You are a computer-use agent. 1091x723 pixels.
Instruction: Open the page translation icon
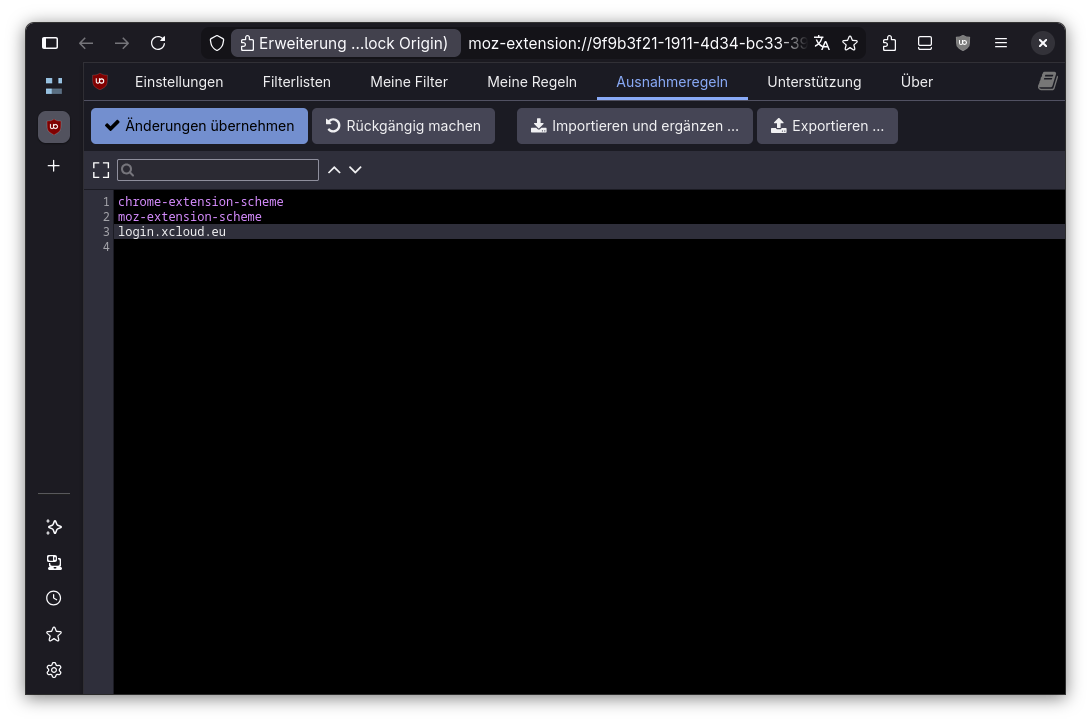(821, 43)
